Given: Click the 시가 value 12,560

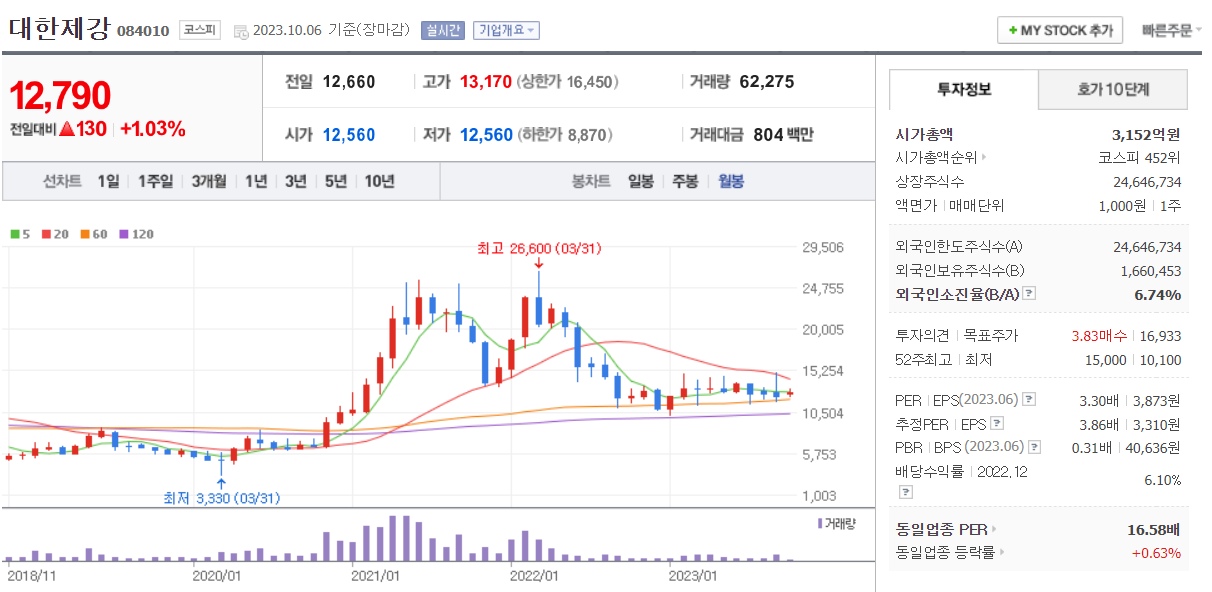Looking at the screenshot, I should coord(349,134).
